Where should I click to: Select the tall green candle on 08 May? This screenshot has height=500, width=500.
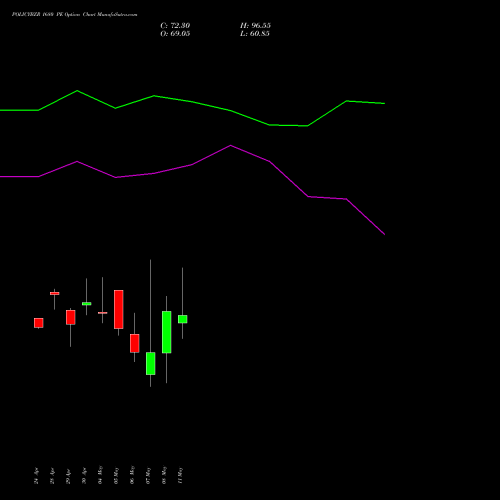point(167,332)
